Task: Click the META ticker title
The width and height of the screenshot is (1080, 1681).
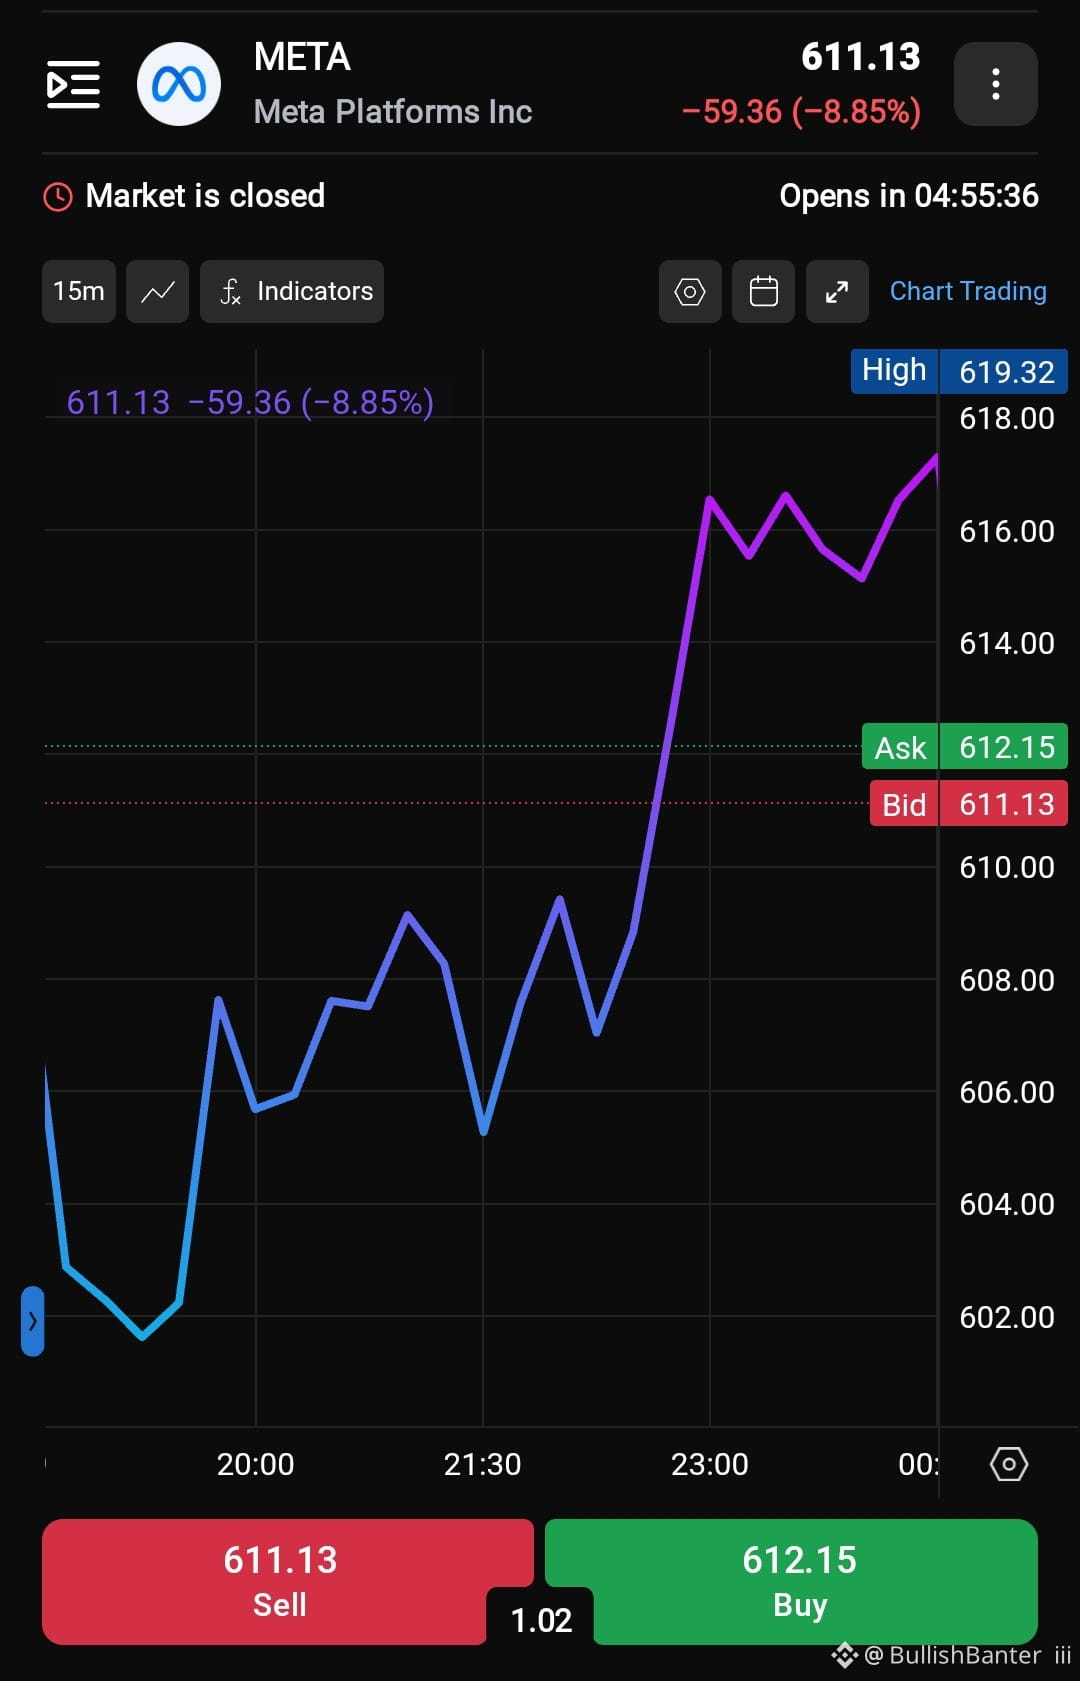Action: click(302, 57)
